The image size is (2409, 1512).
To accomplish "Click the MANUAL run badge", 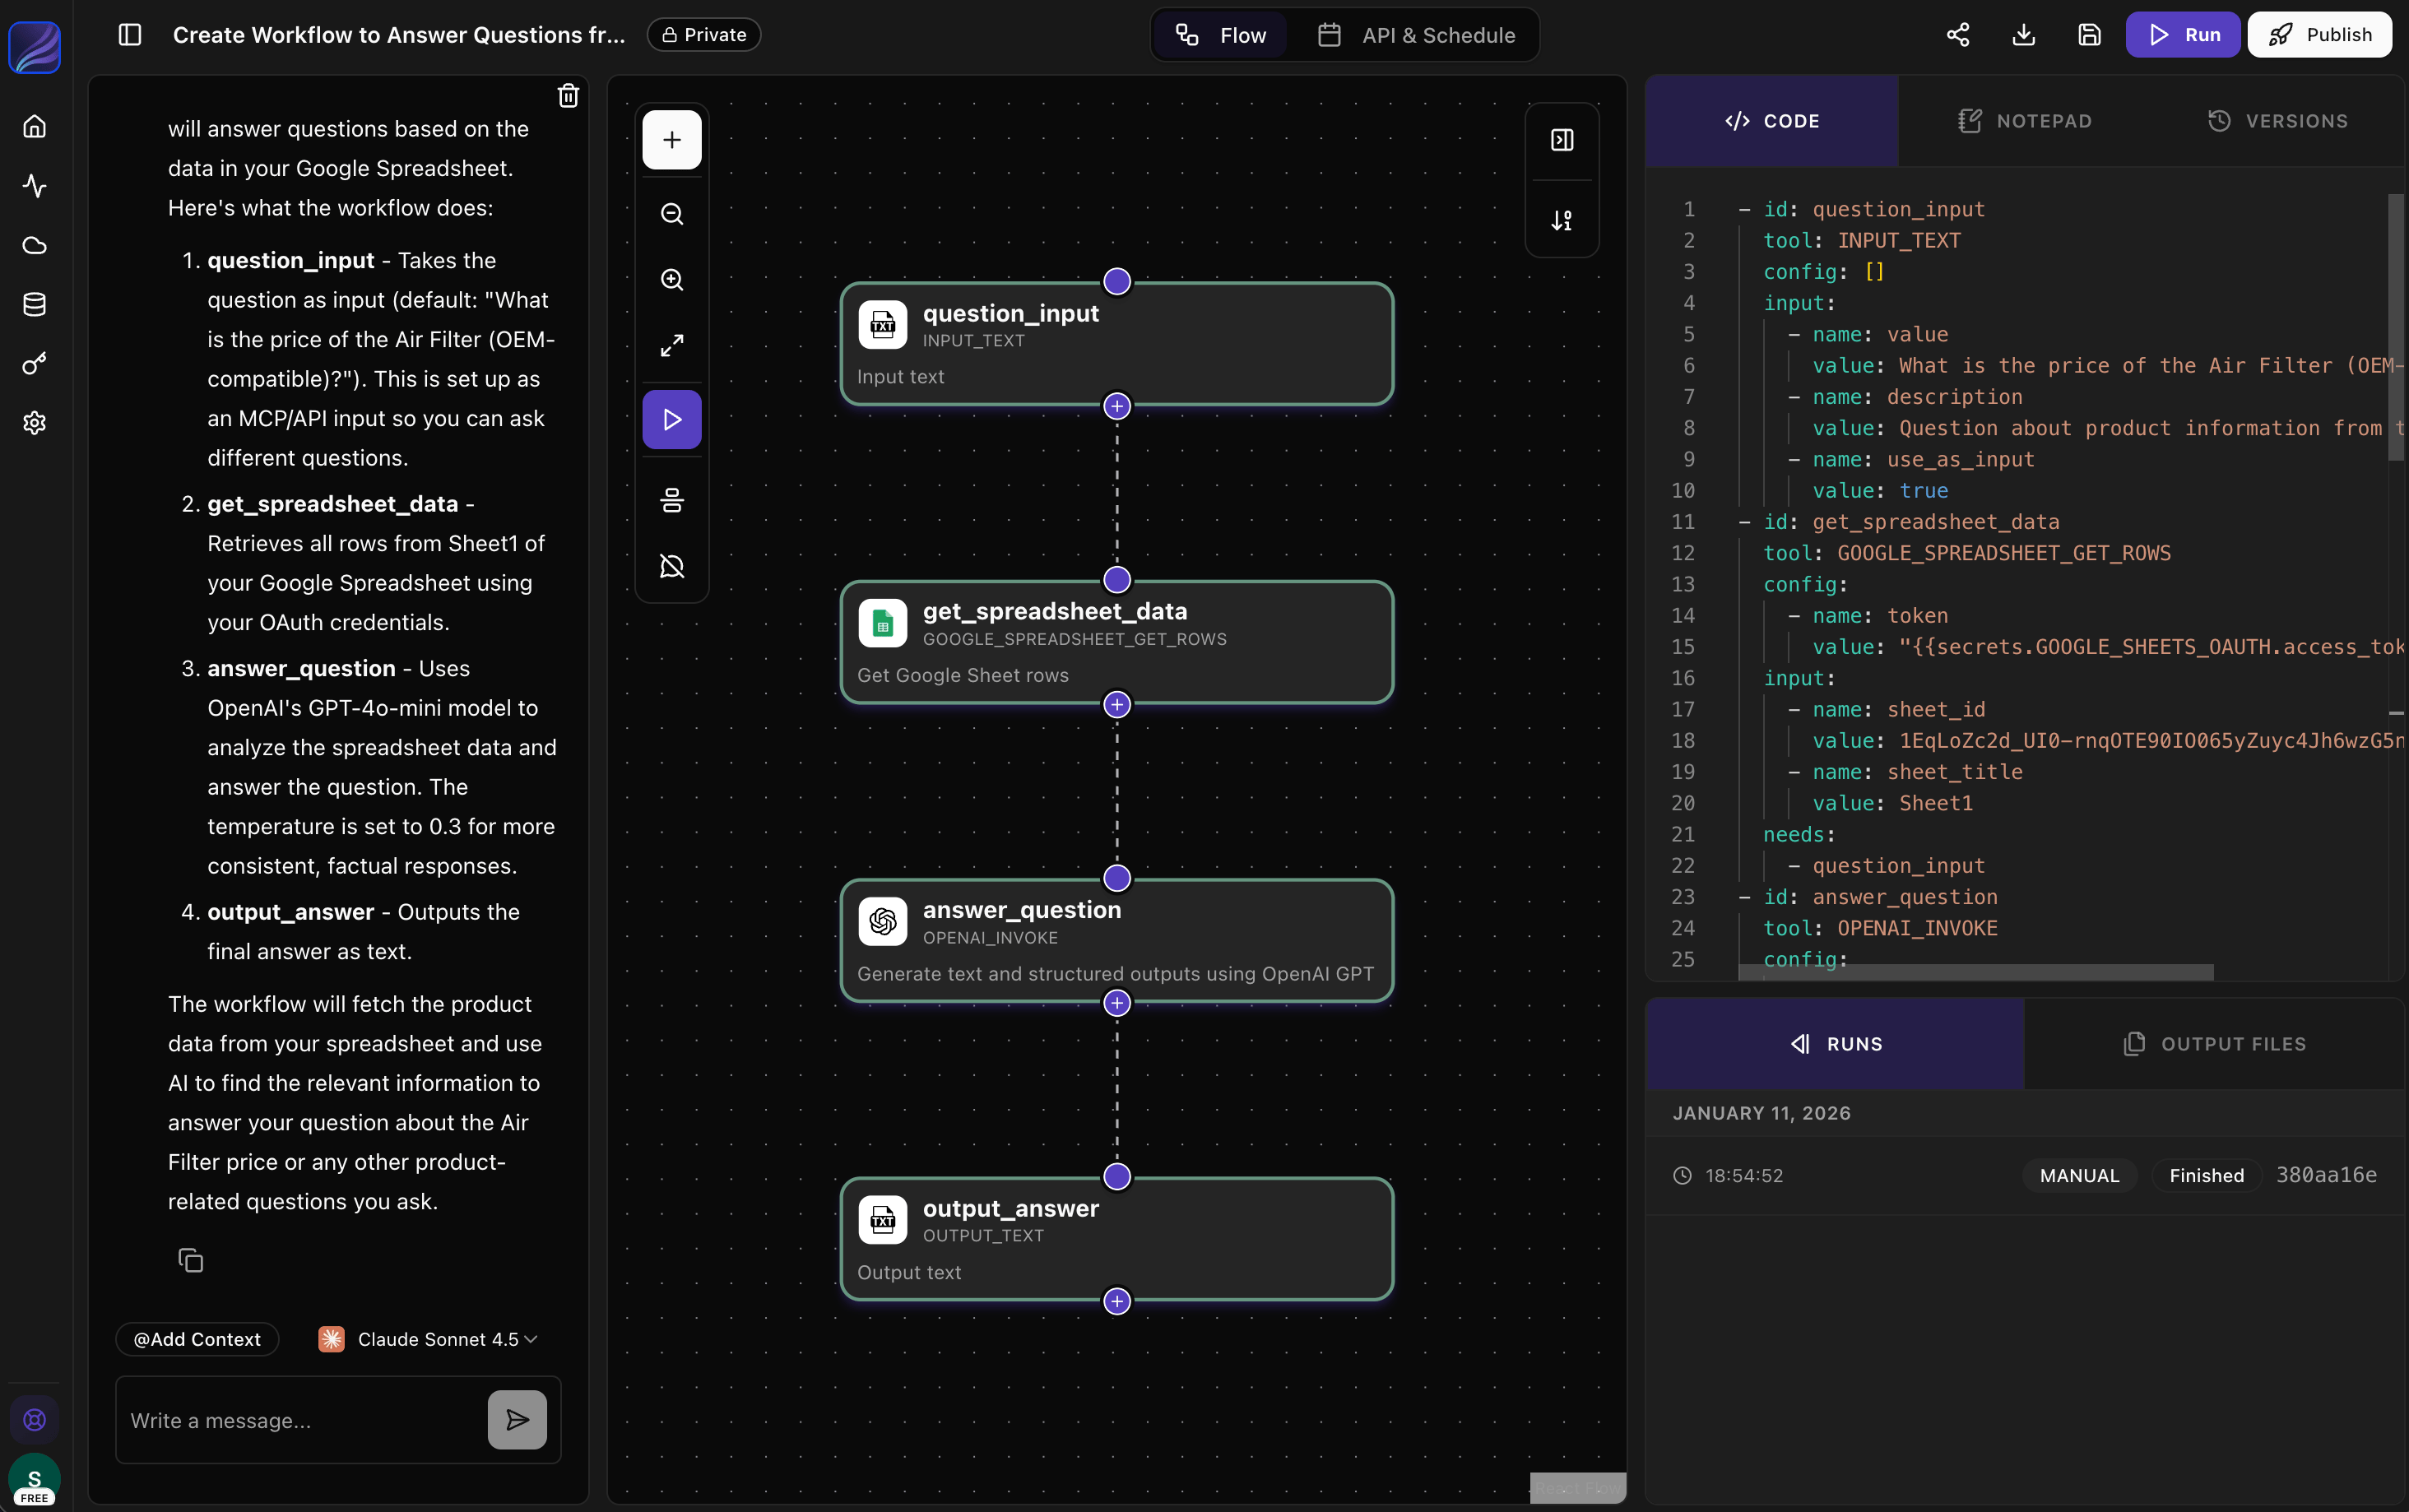I will (2079, 1176).
